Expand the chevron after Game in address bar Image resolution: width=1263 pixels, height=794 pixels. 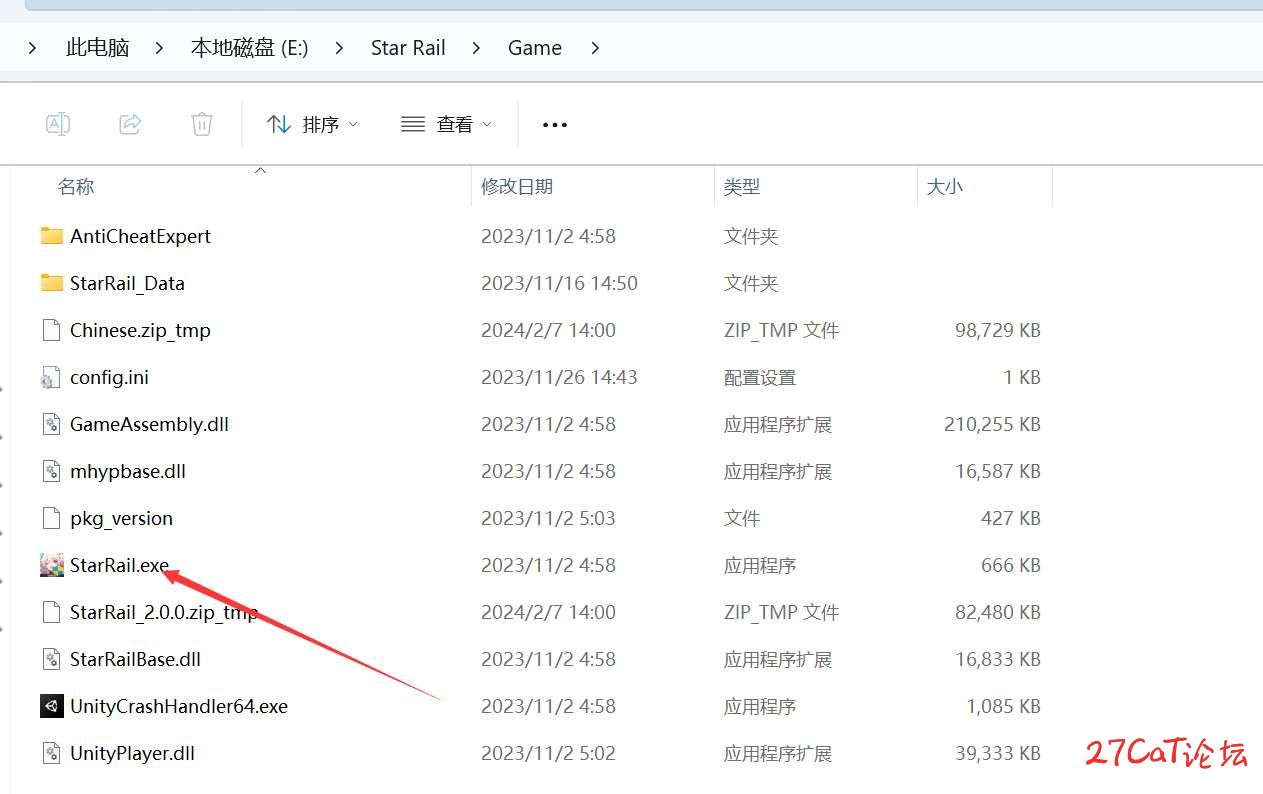point(595,48)
